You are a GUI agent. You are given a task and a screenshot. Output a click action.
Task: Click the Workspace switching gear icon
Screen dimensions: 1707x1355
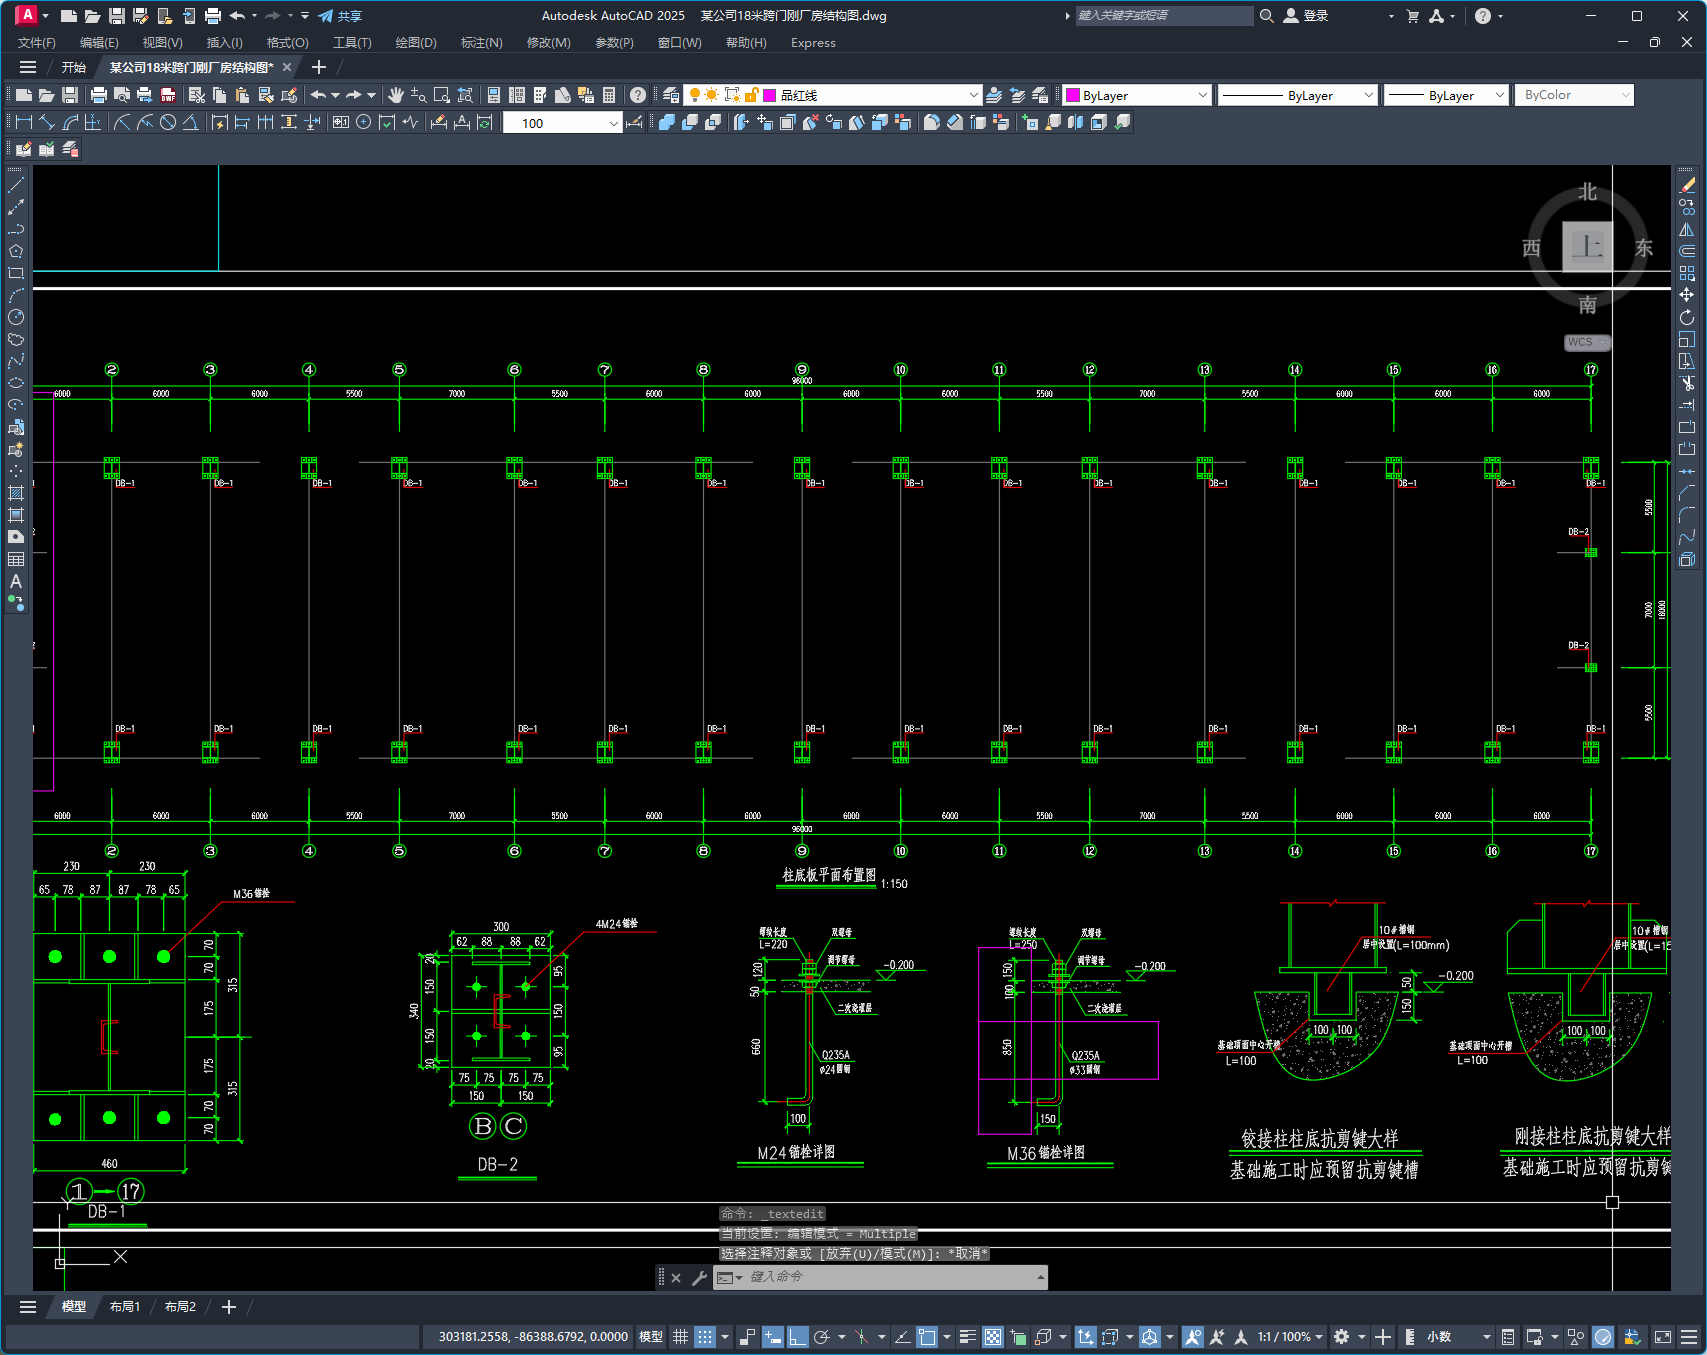(1342, 1337)
